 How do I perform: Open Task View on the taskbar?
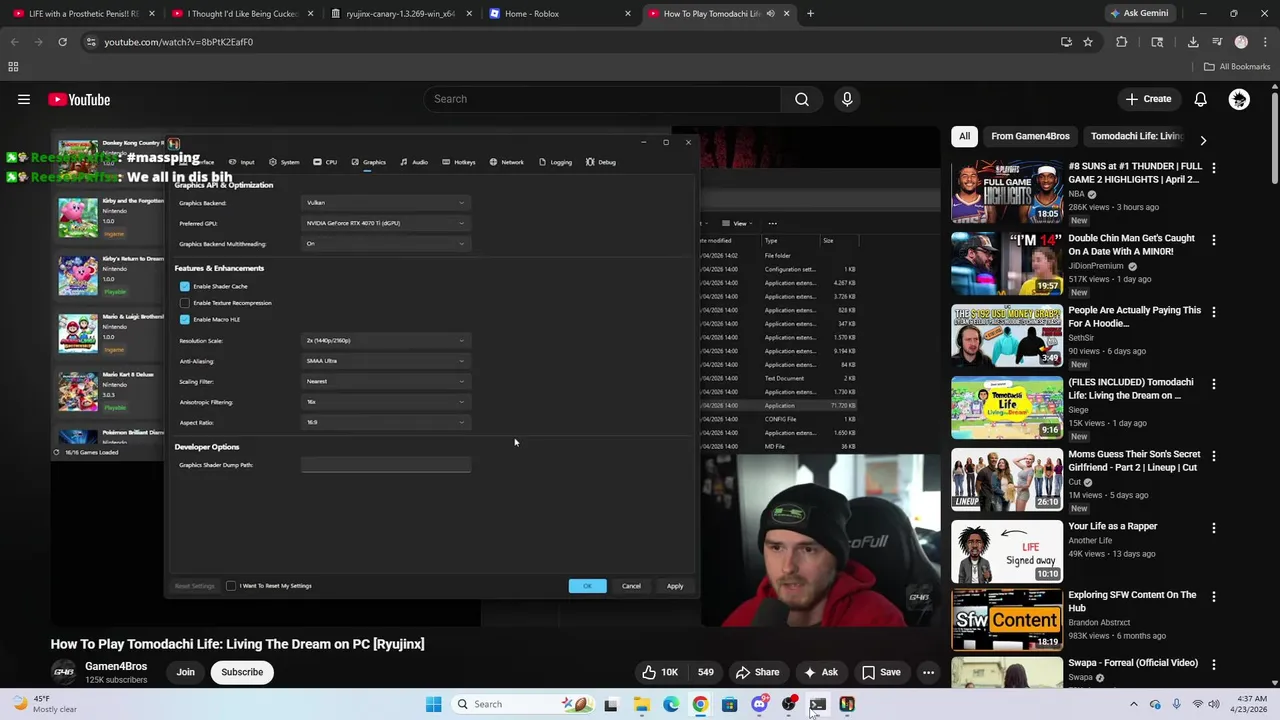[x=611, y=704]
